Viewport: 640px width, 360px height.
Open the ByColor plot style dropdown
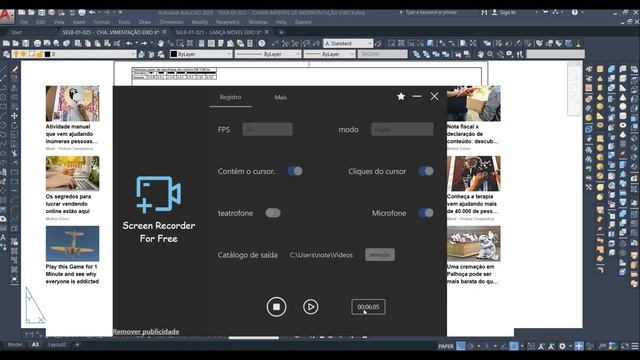[x=382, y=54]
